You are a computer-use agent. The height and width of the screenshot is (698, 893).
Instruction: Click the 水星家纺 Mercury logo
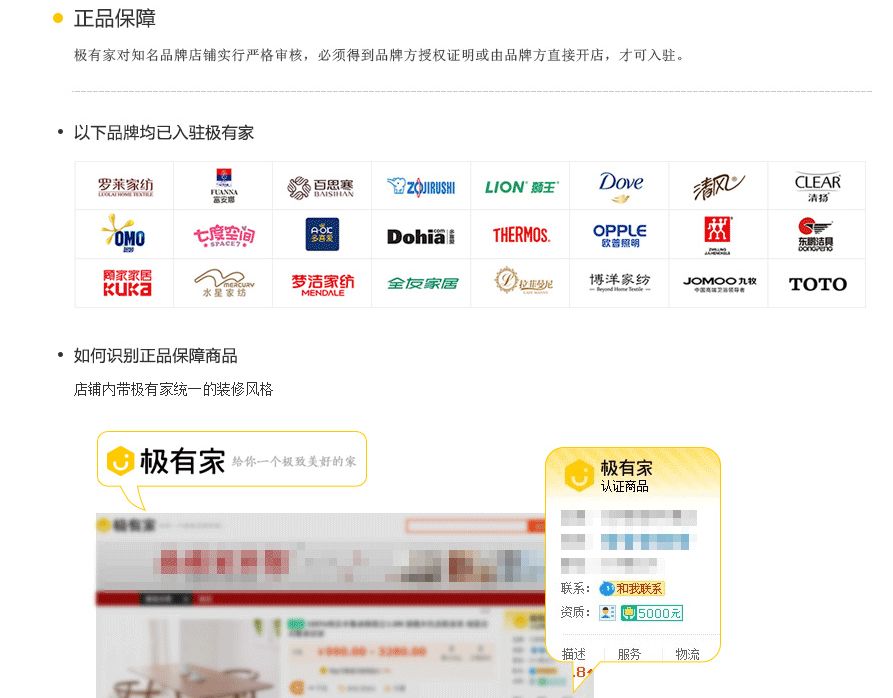coord(224,283)
